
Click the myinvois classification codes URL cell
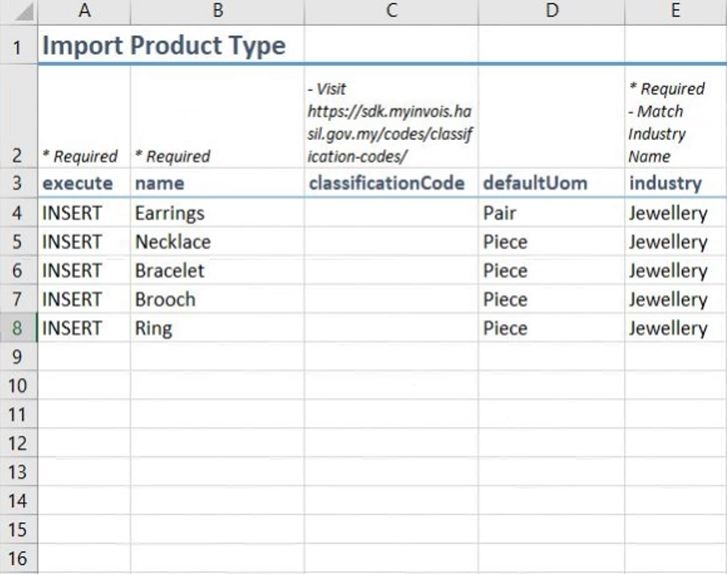391,116
